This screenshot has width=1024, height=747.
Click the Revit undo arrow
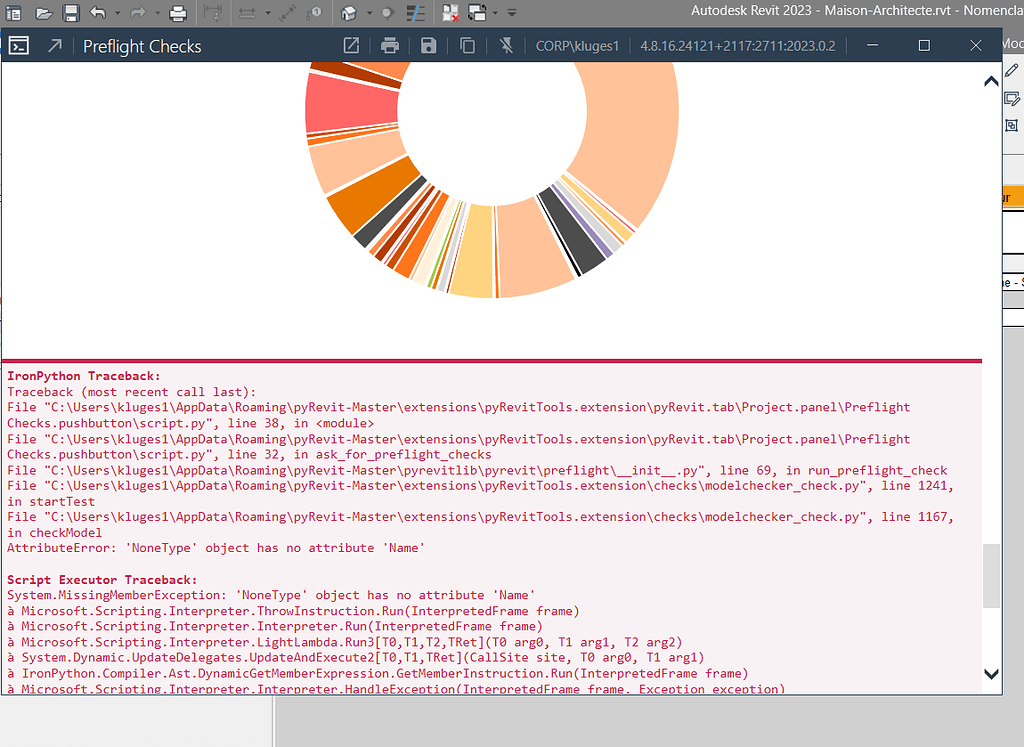(97, 13)
